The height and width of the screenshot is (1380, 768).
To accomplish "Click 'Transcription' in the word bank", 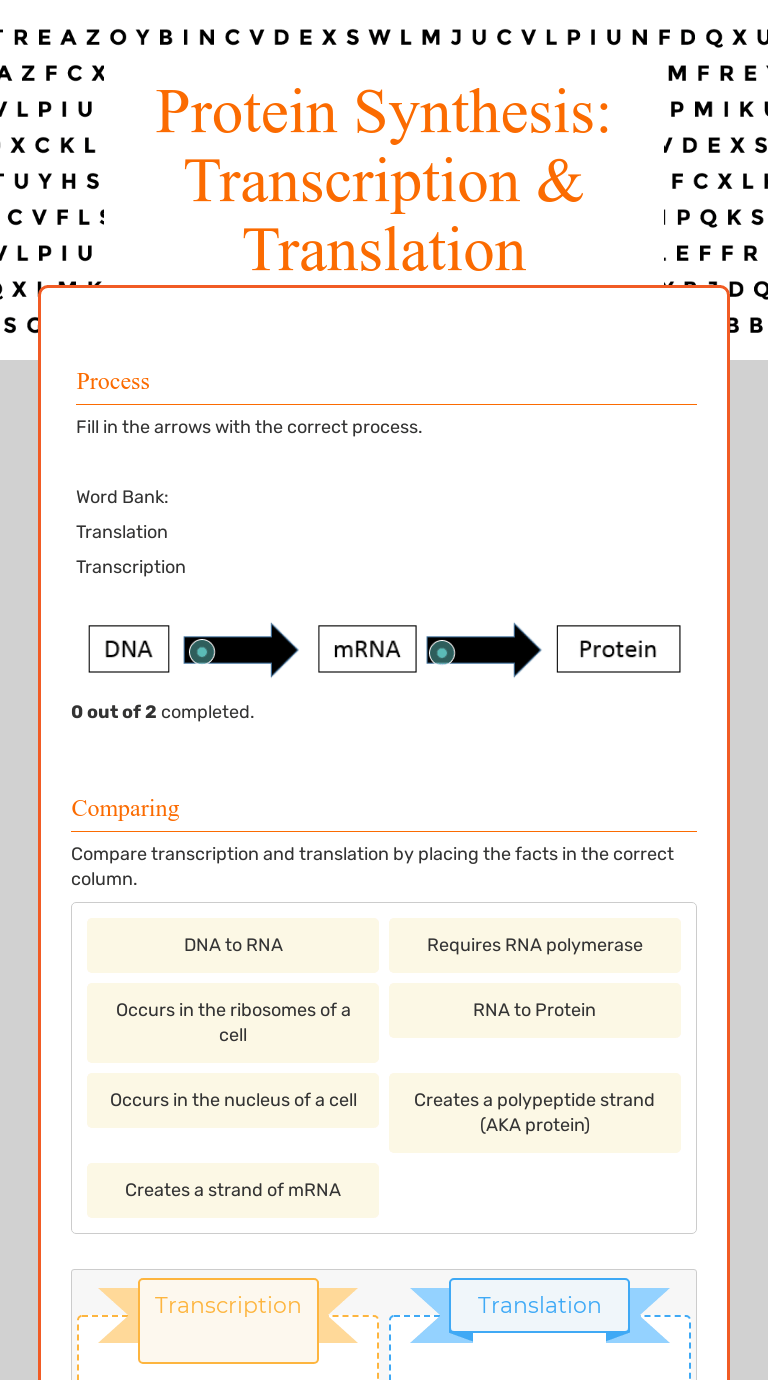I will click(130, 566).
